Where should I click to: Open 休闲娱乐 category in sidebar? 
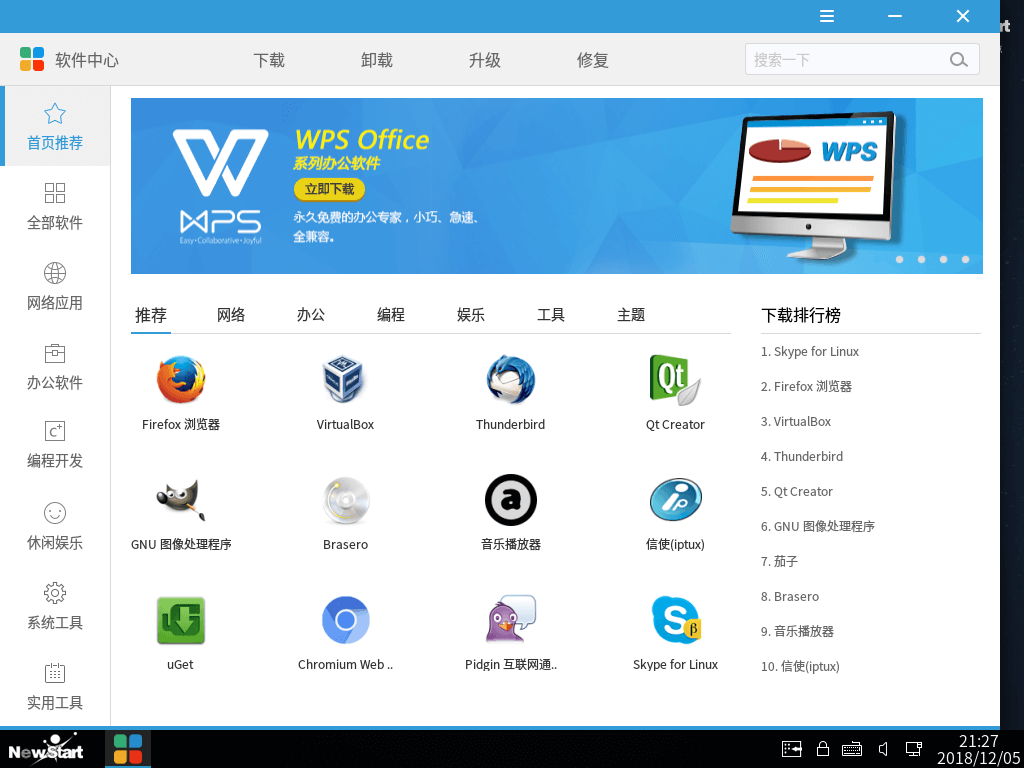tap(55, 526)
